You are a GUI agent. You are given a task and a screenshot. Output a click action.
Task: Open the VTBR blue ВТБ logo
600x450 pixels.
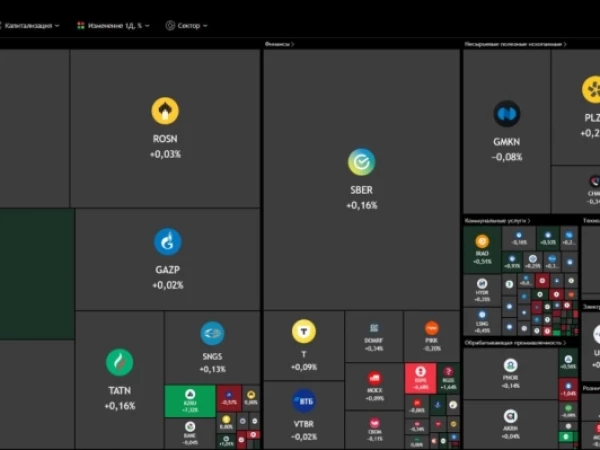pyautogui.click(x=304, y=401)
